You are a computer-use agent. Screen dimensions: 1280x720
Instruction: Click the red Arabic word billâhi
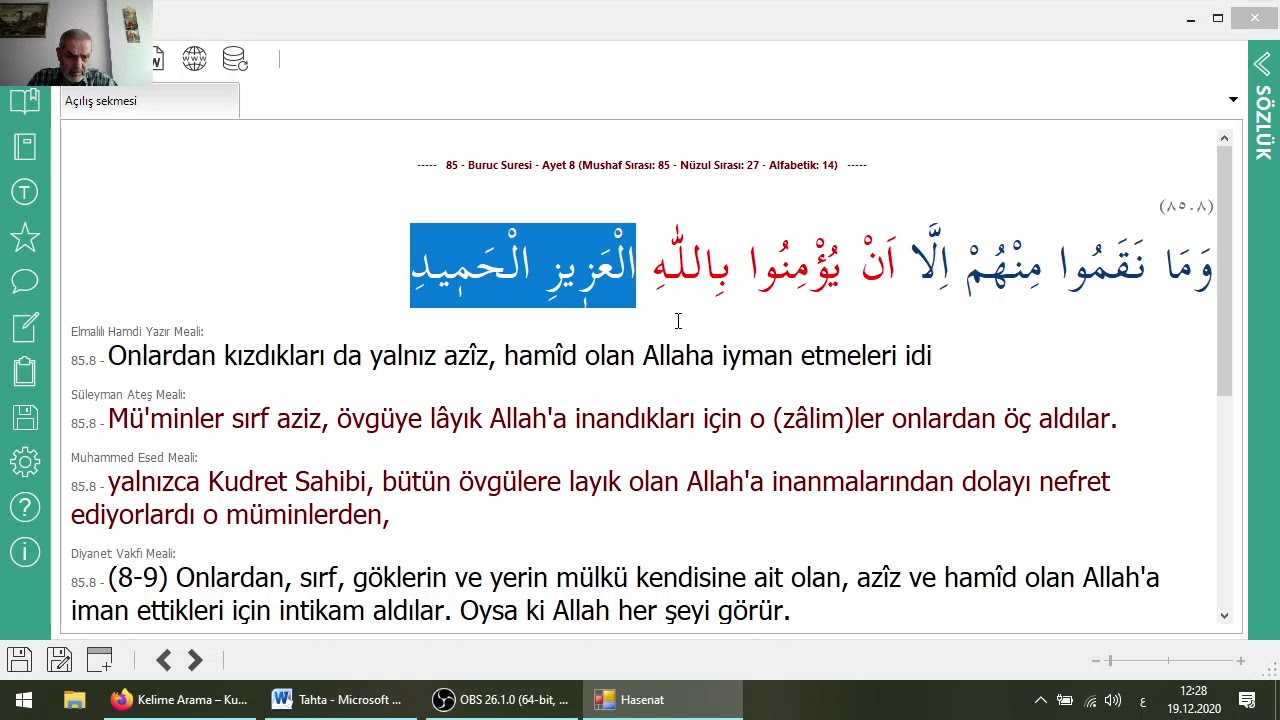(x=691, y=262)
